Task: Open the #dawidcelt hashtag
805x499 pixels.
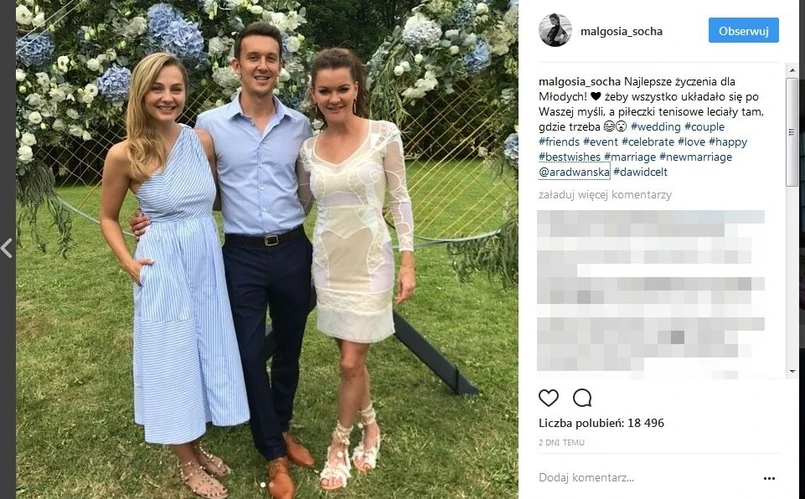Action: pos(640,172)
